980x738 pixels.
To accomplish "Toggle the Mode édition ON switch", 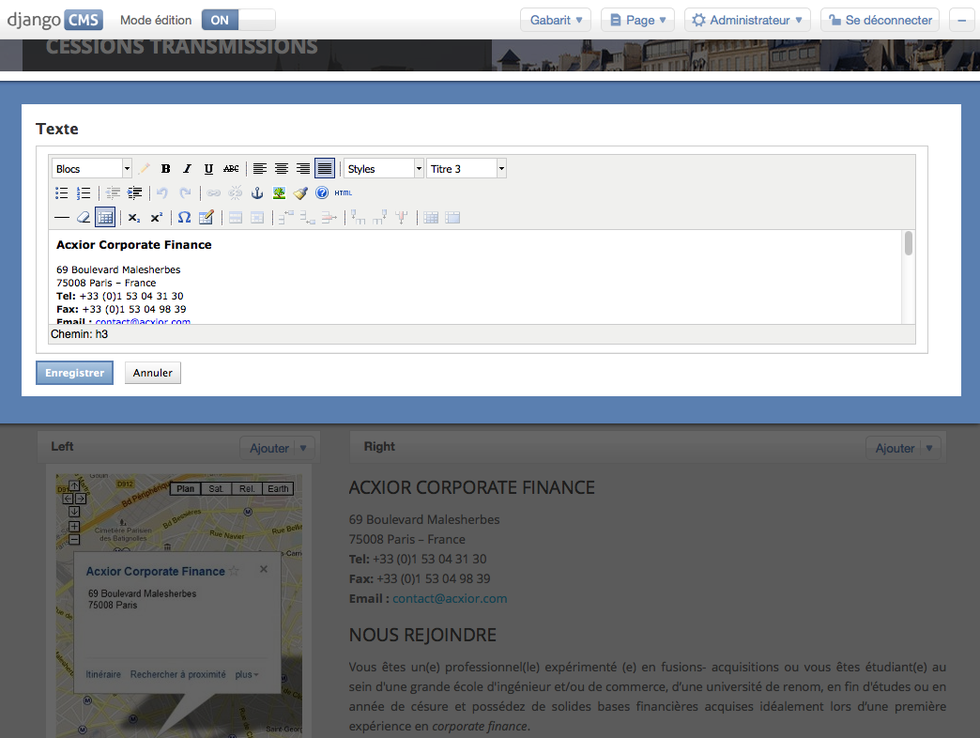I will pos(238,20).
